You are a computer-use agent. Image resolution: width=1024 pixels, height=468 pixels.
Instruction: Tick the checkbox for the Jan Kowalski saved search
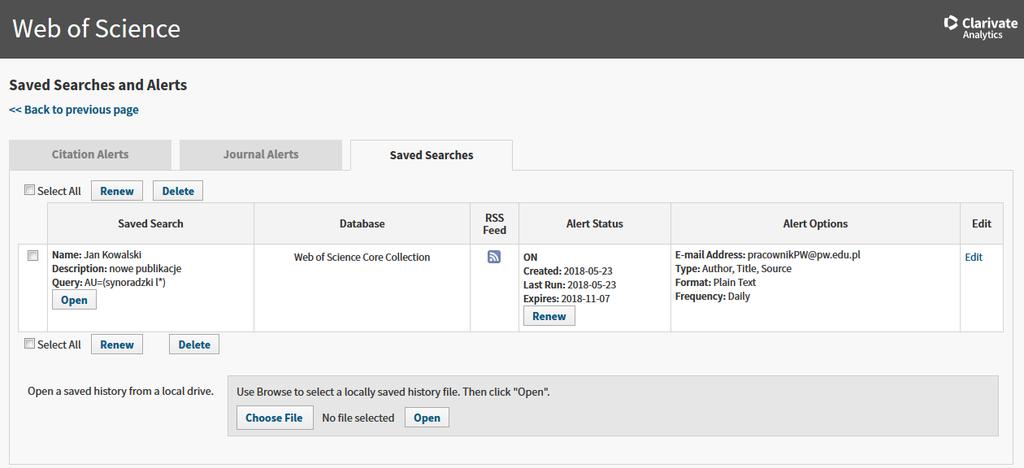tap(33, 256)
